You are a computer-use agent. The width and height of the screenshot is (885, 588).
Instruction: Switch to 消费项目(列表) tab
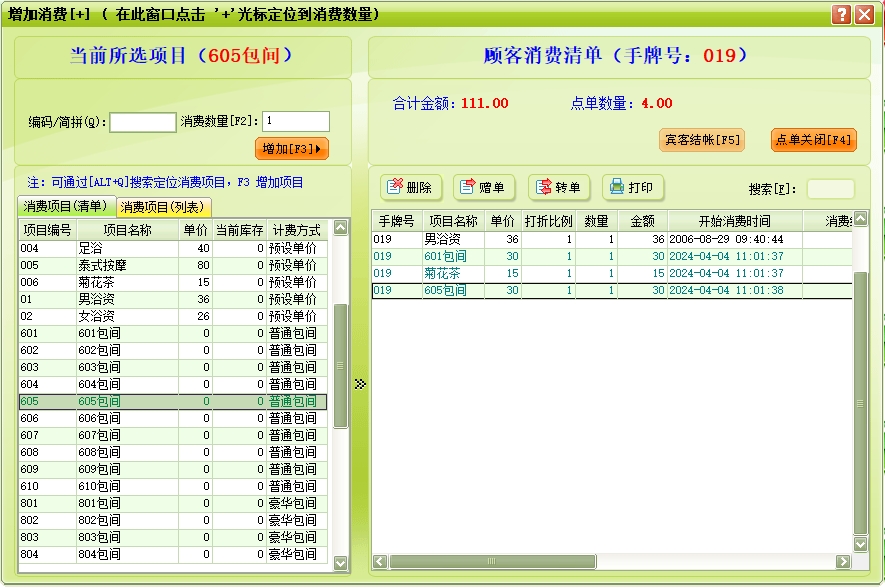(162, 207)
